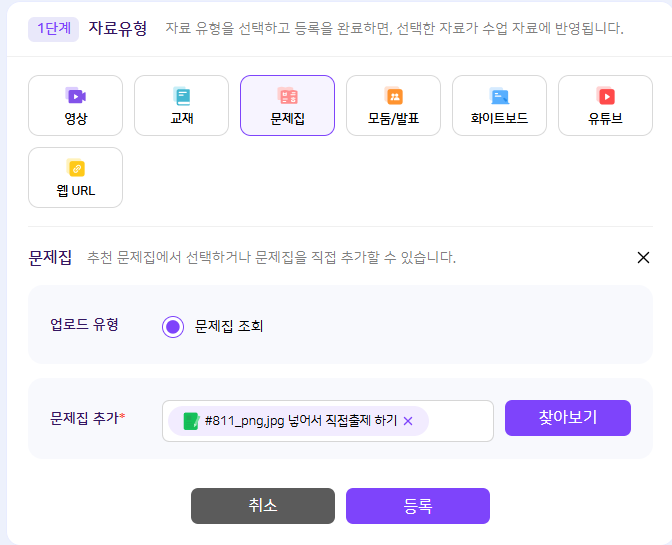Choose the 유튜브 YouTube icon
This screenshot has height=545, width=672.
point(606,96)
